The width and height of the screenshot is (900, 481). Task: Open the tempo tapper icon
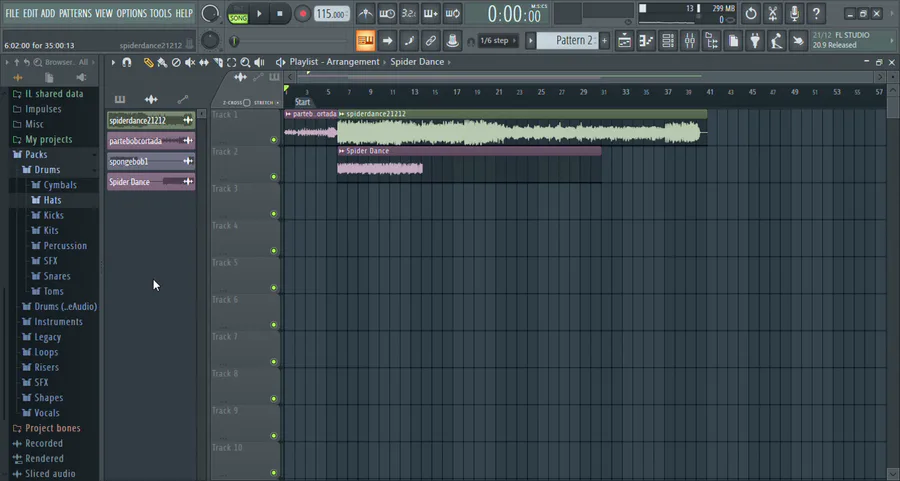pos(777,41)
